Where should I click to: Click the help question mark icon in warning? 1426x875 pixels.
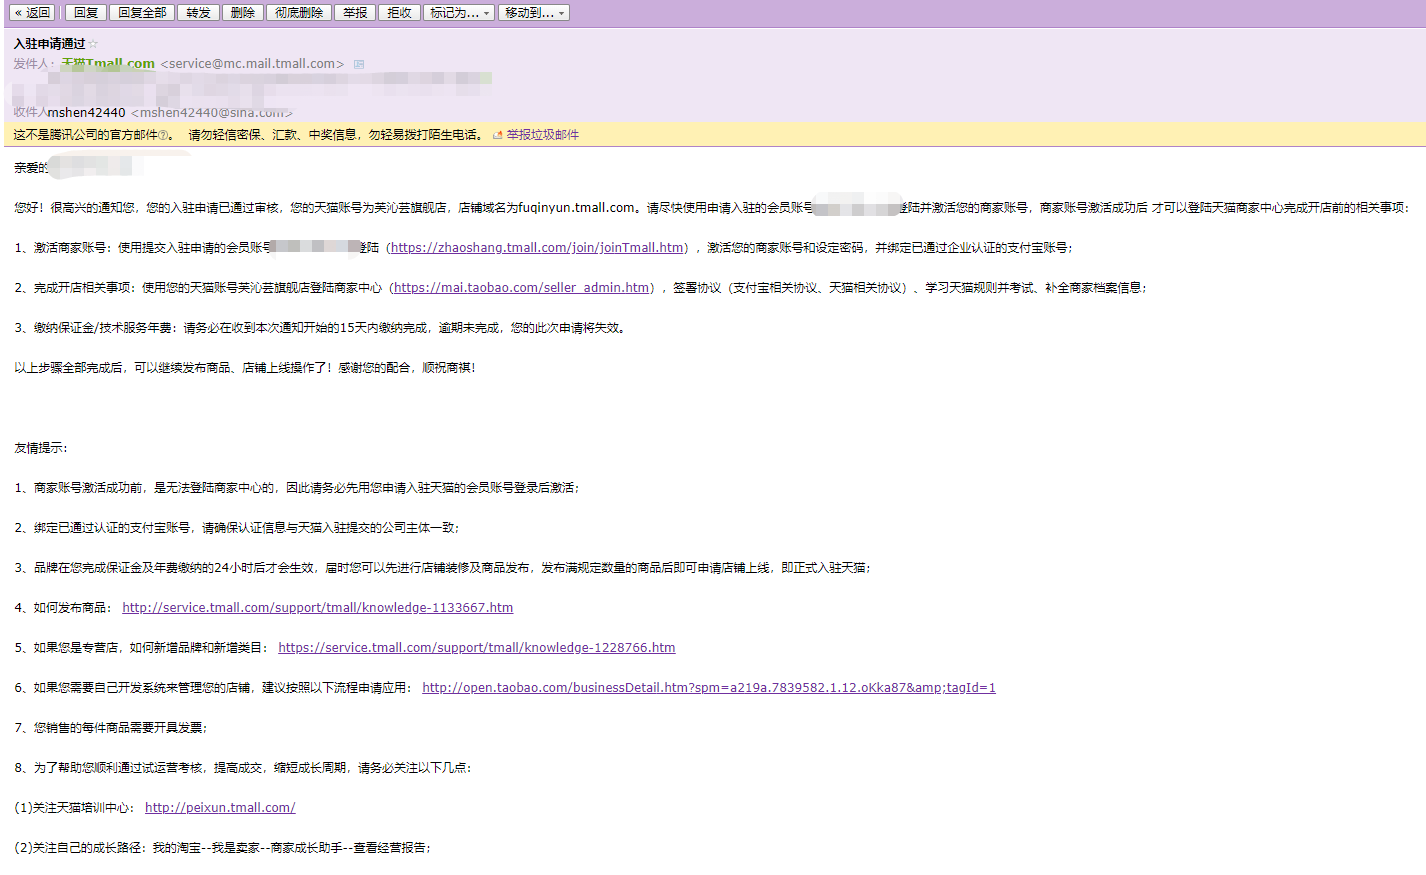163,135
